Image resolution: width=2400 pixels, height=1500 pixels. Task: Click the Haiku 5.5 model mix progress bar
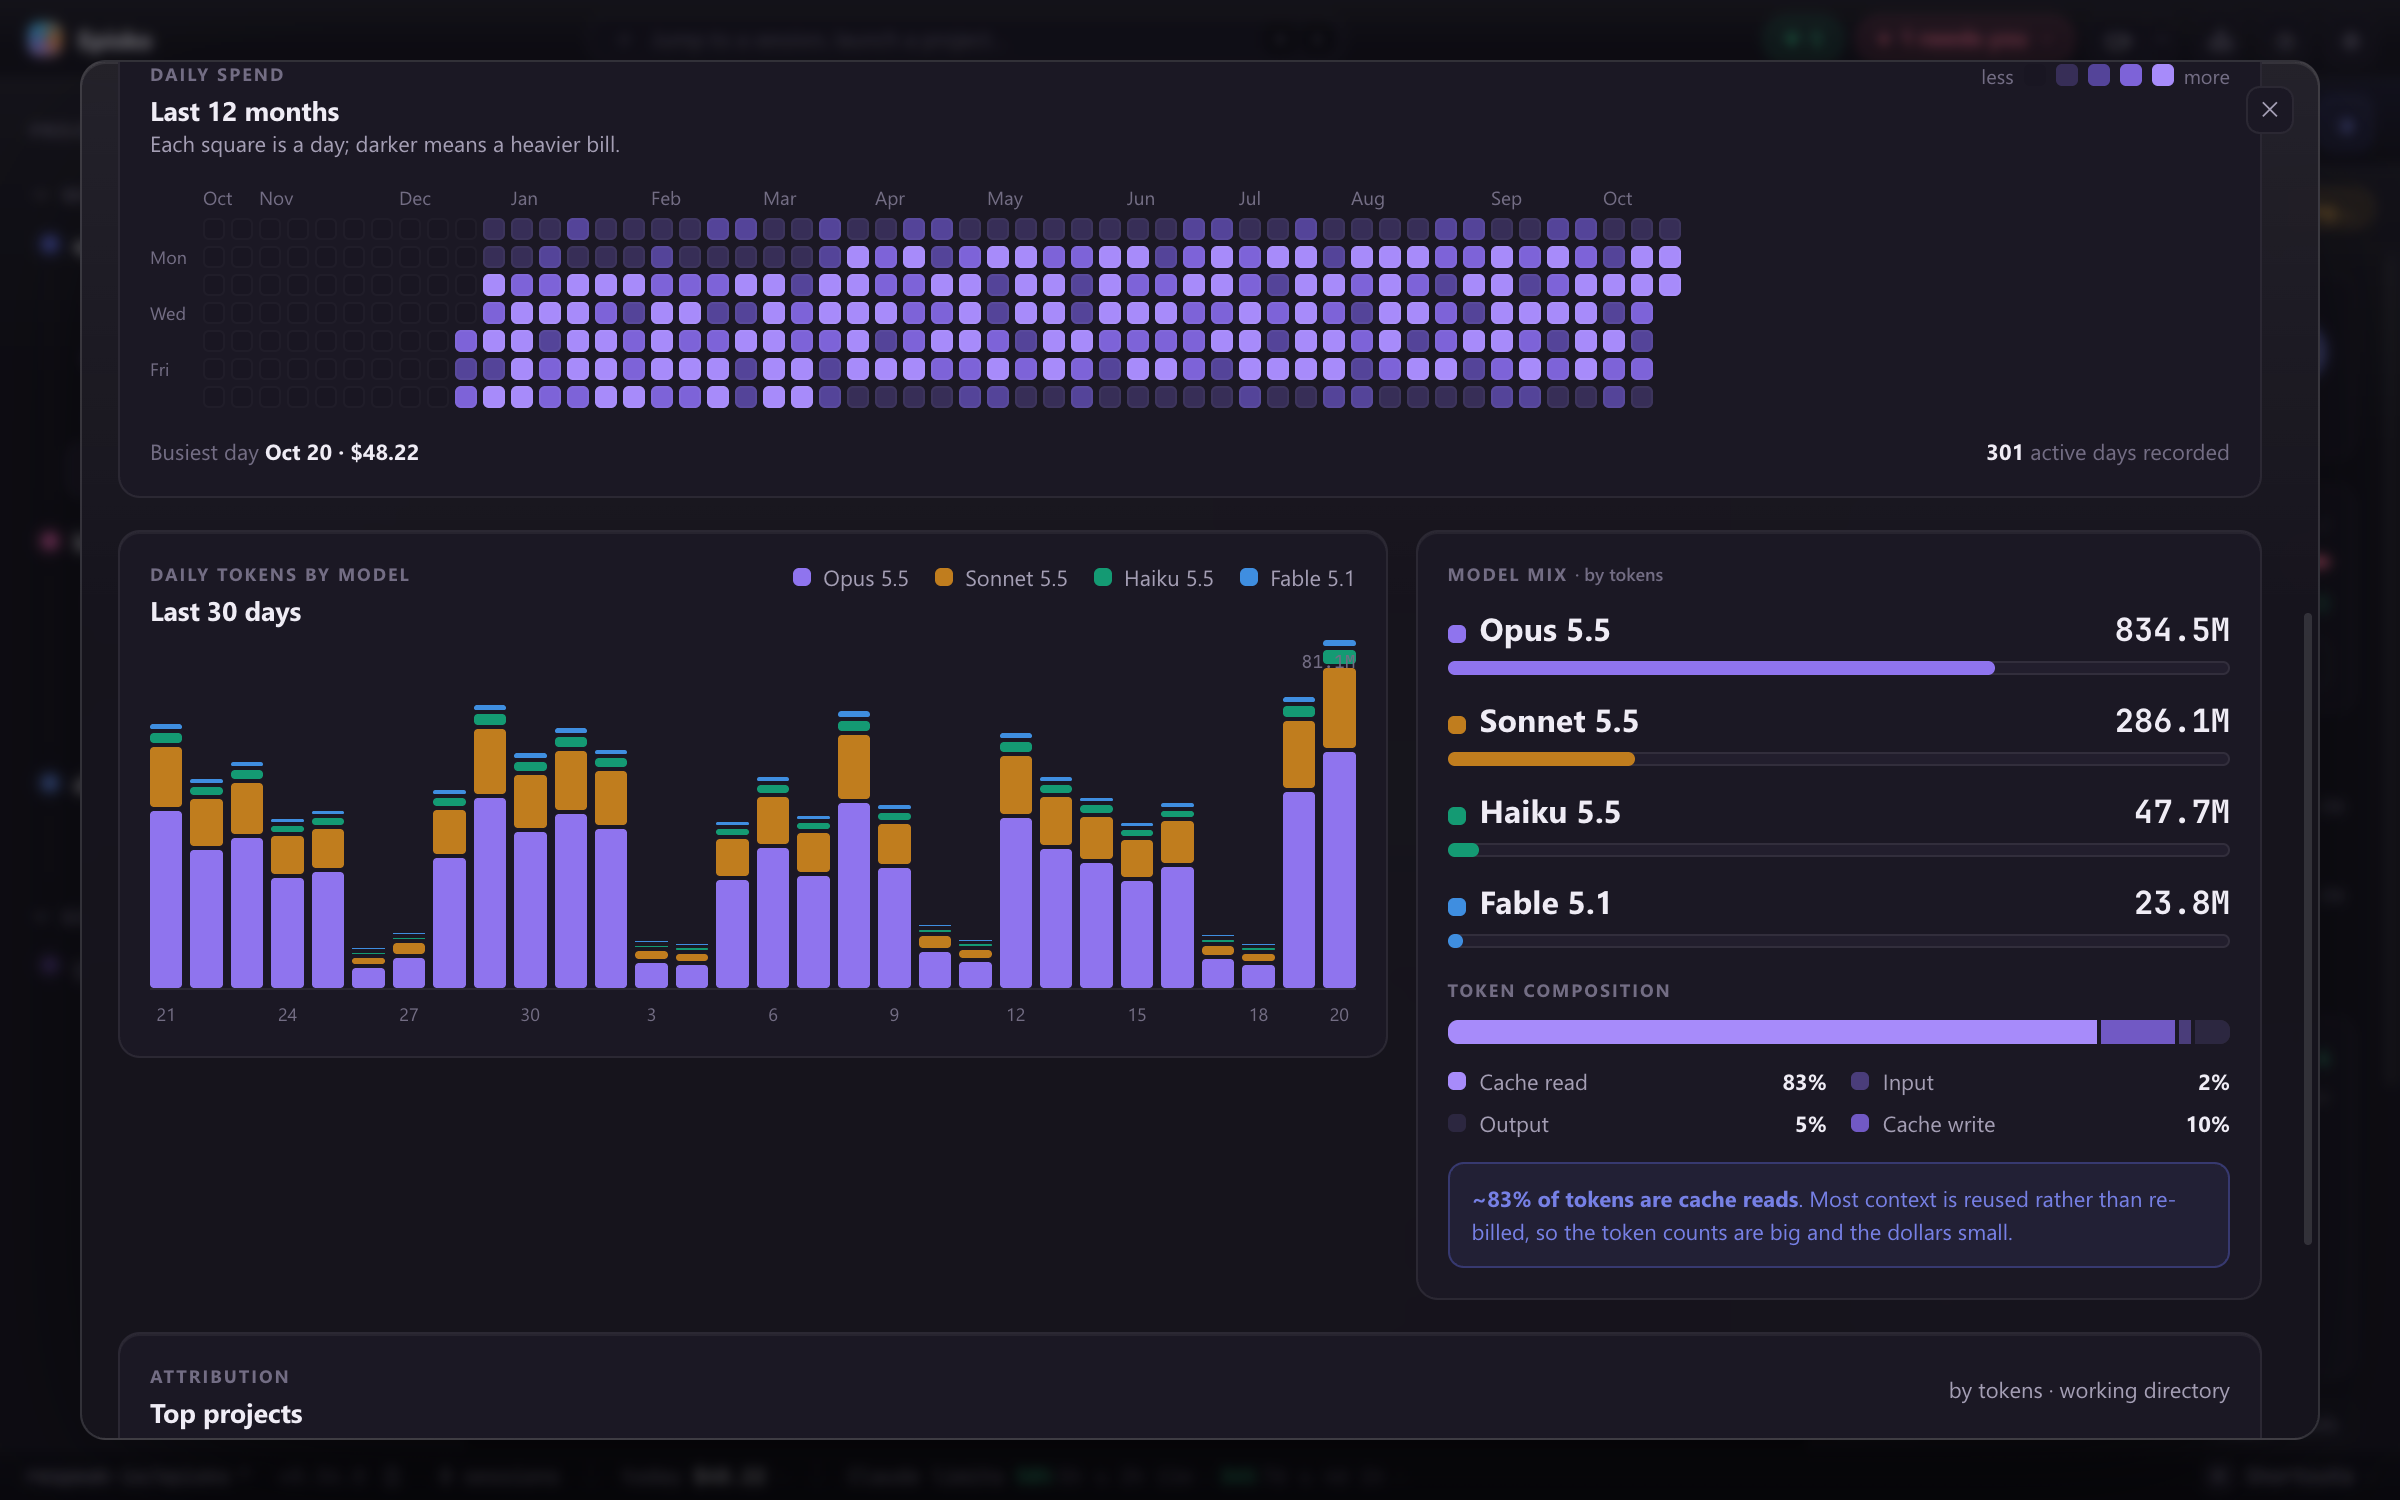[1838, 850]
